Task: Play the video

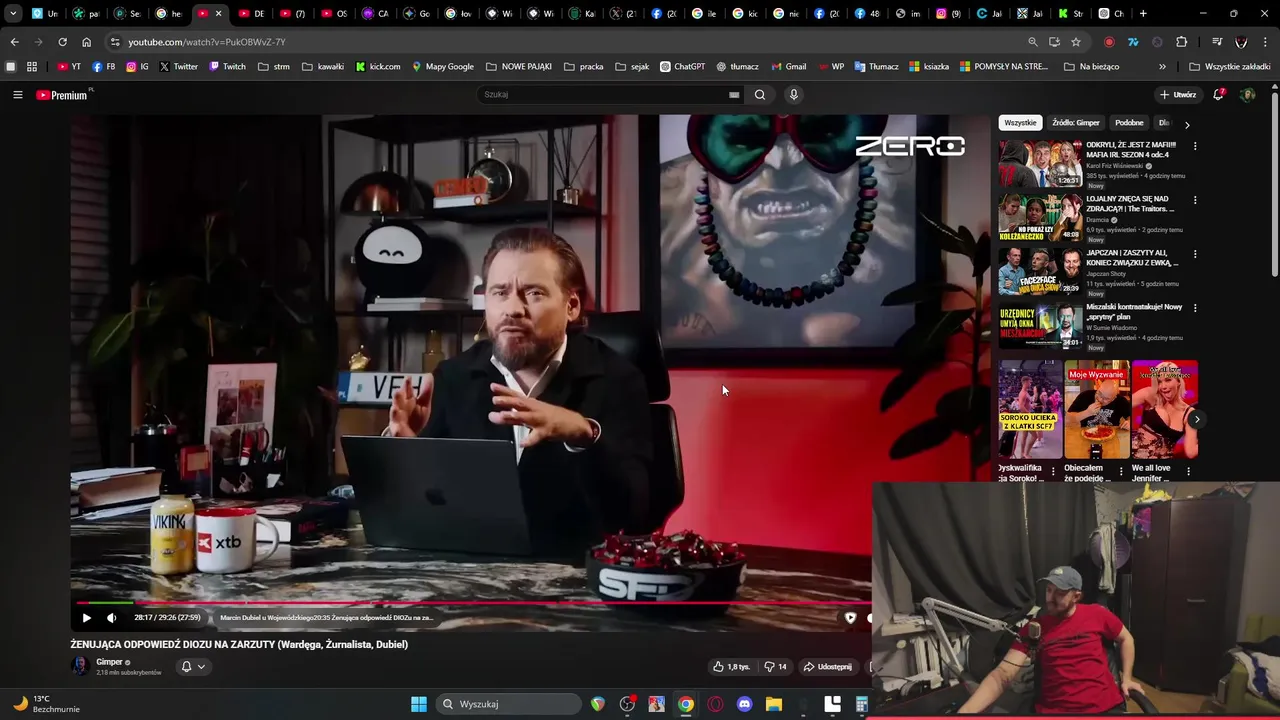Action: click(x=86, y=618)
